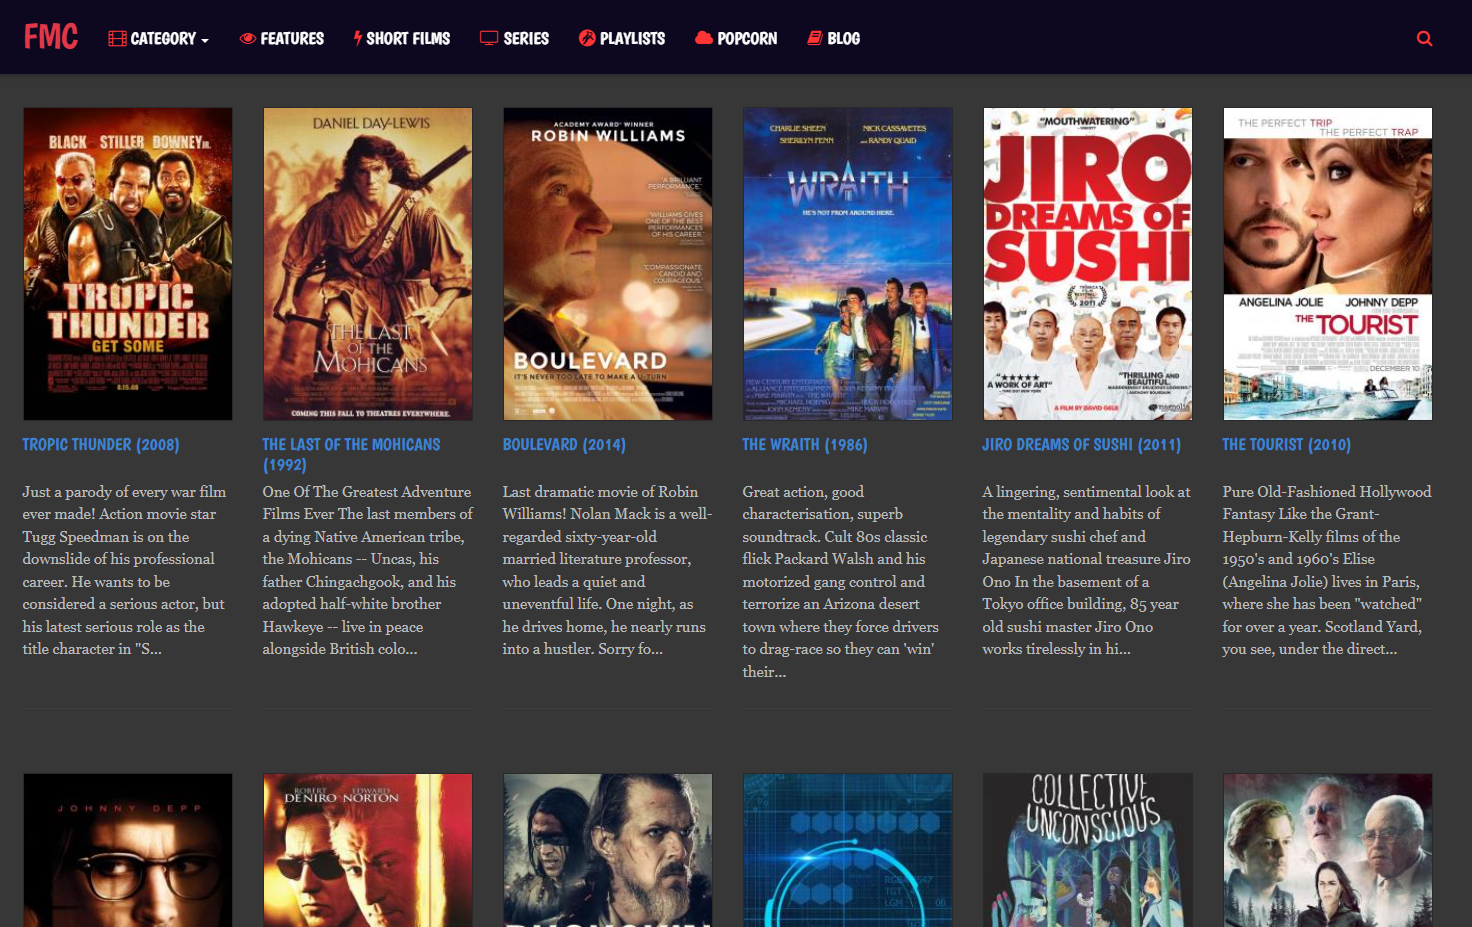Viewport: 1472px width, 927px height.
Task: Select the lightning bolt icon for Short Films
Action: 356,37
